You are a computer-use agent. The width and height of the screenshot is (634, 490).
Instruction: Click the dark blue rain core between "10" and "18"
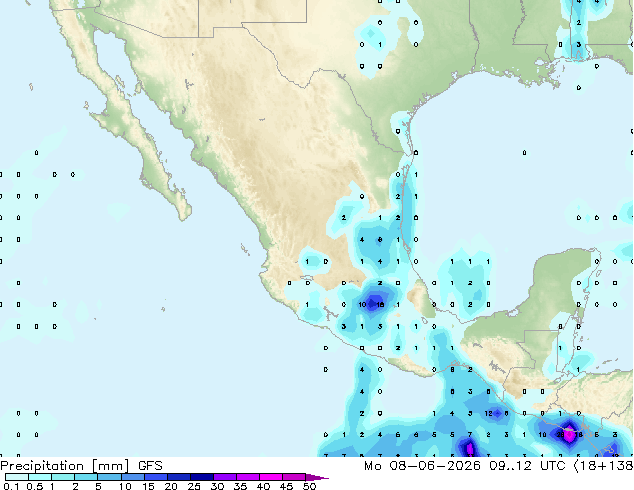tap(372, 304)
